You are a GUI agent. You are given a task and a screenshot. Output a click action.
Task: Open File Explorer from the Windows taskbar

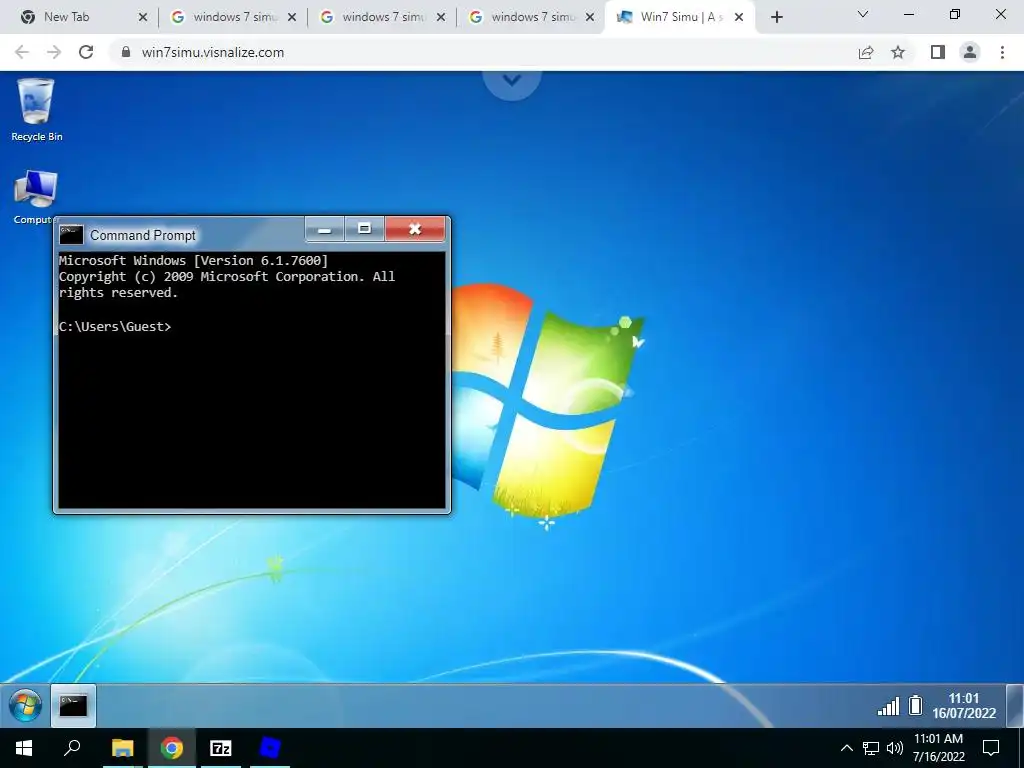coord(123,748)
